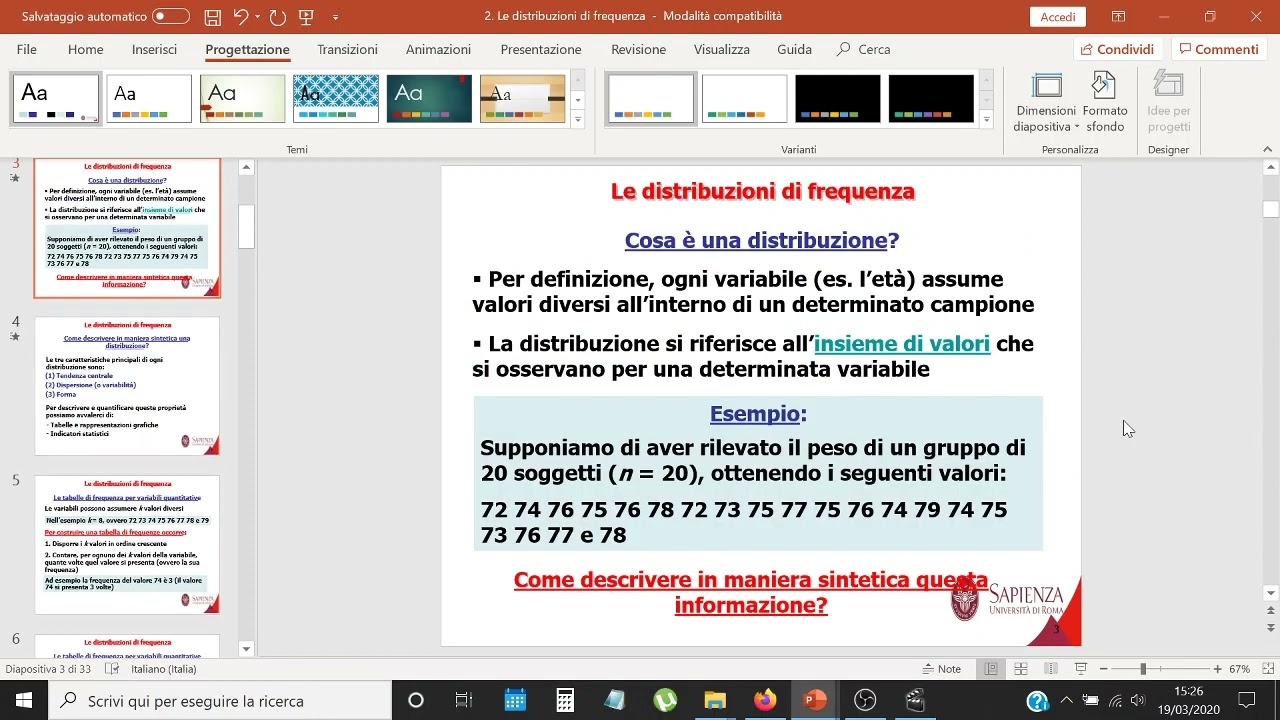The width and height of the screenshot is (1280, 720).
Task: Select the second white variant thumbnail
Action: [744, 98]
